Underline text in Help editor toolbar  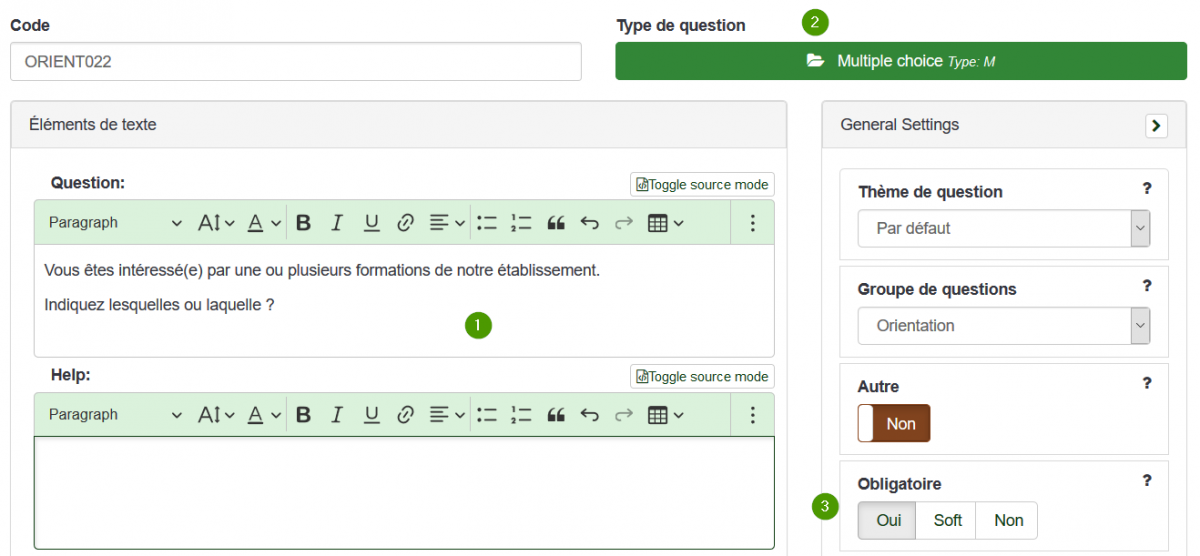[x=371, y=415]
